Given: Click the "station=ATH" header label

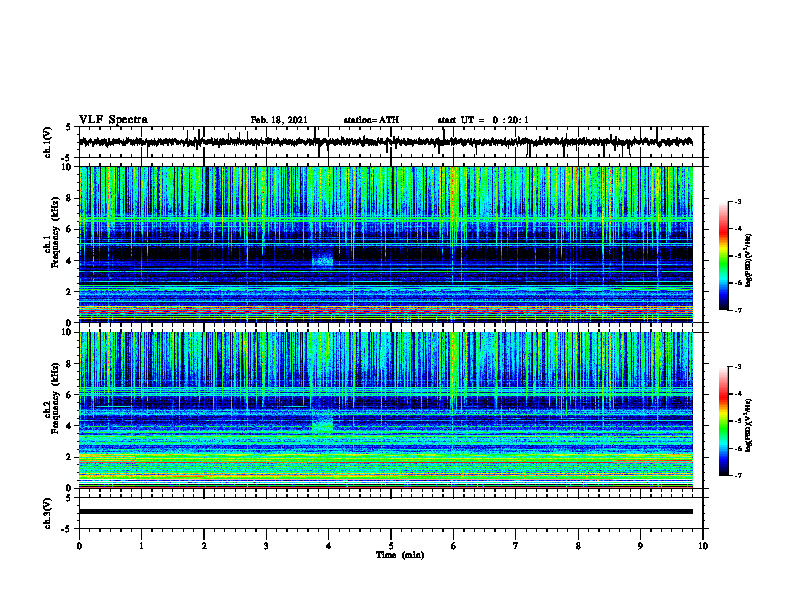Looking at the screenshot, I should coord(371,120).
